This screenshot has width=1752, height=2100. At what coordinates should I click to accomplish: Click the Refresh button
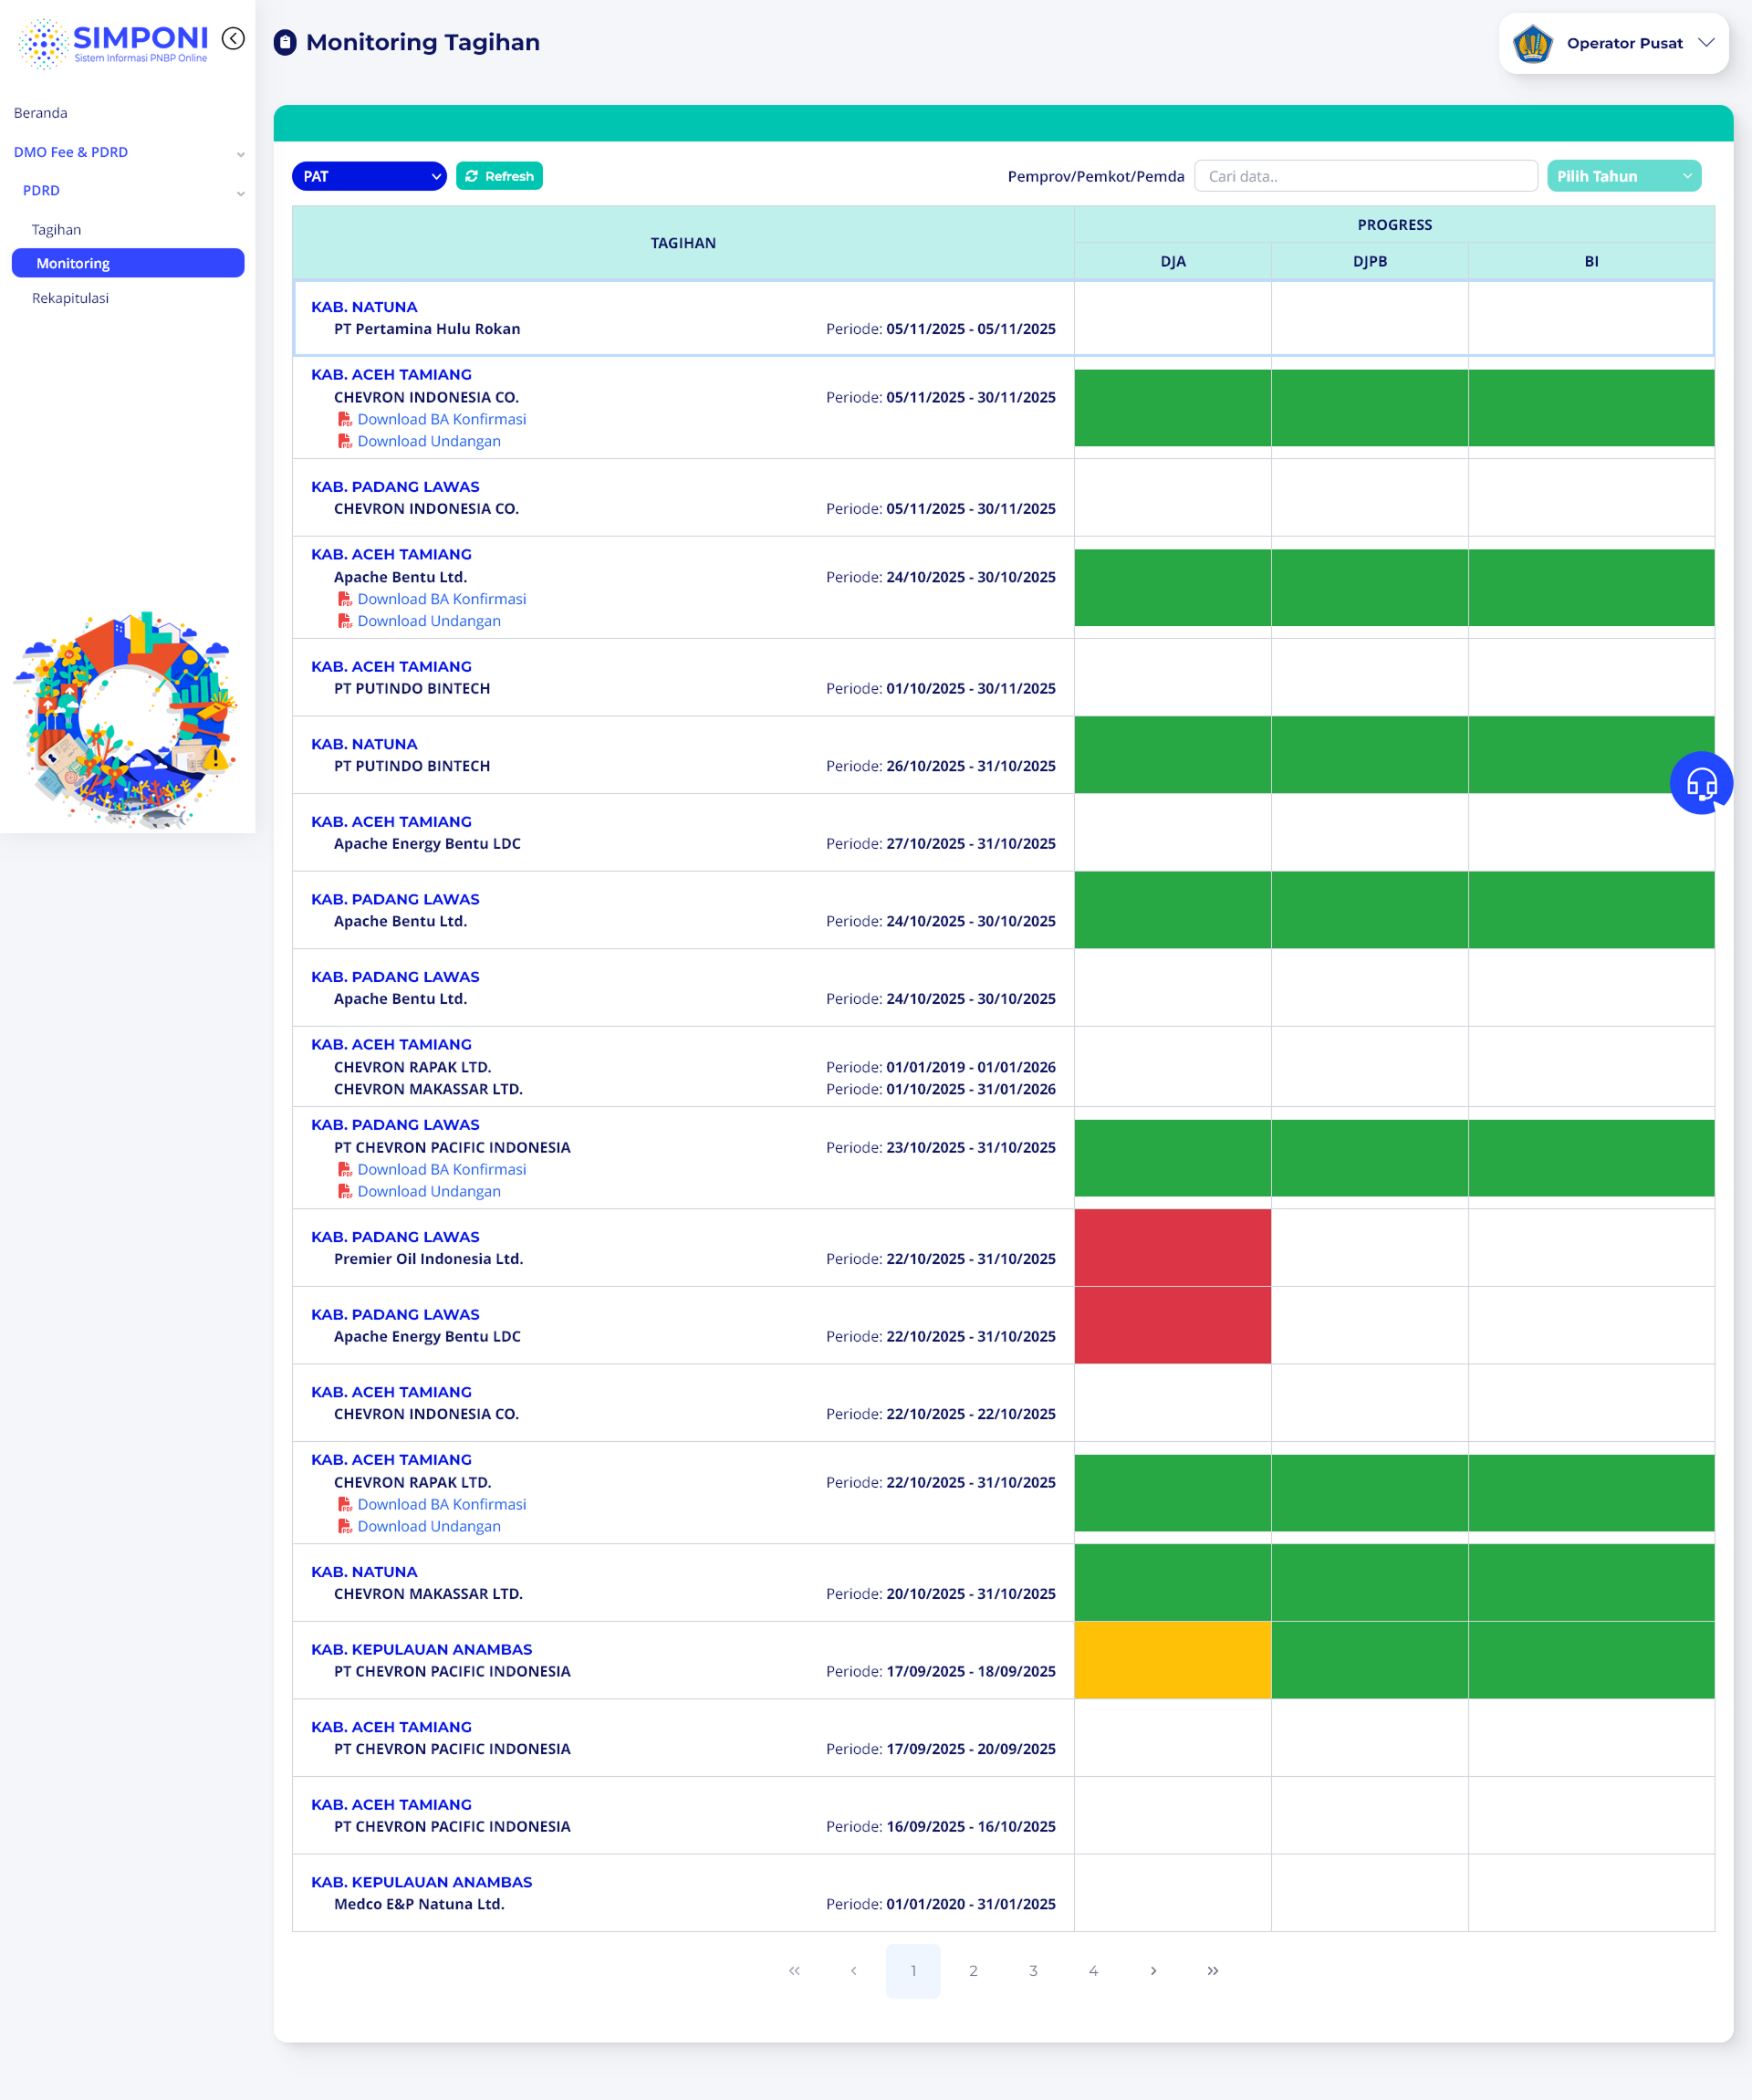[x=499, y=176]
